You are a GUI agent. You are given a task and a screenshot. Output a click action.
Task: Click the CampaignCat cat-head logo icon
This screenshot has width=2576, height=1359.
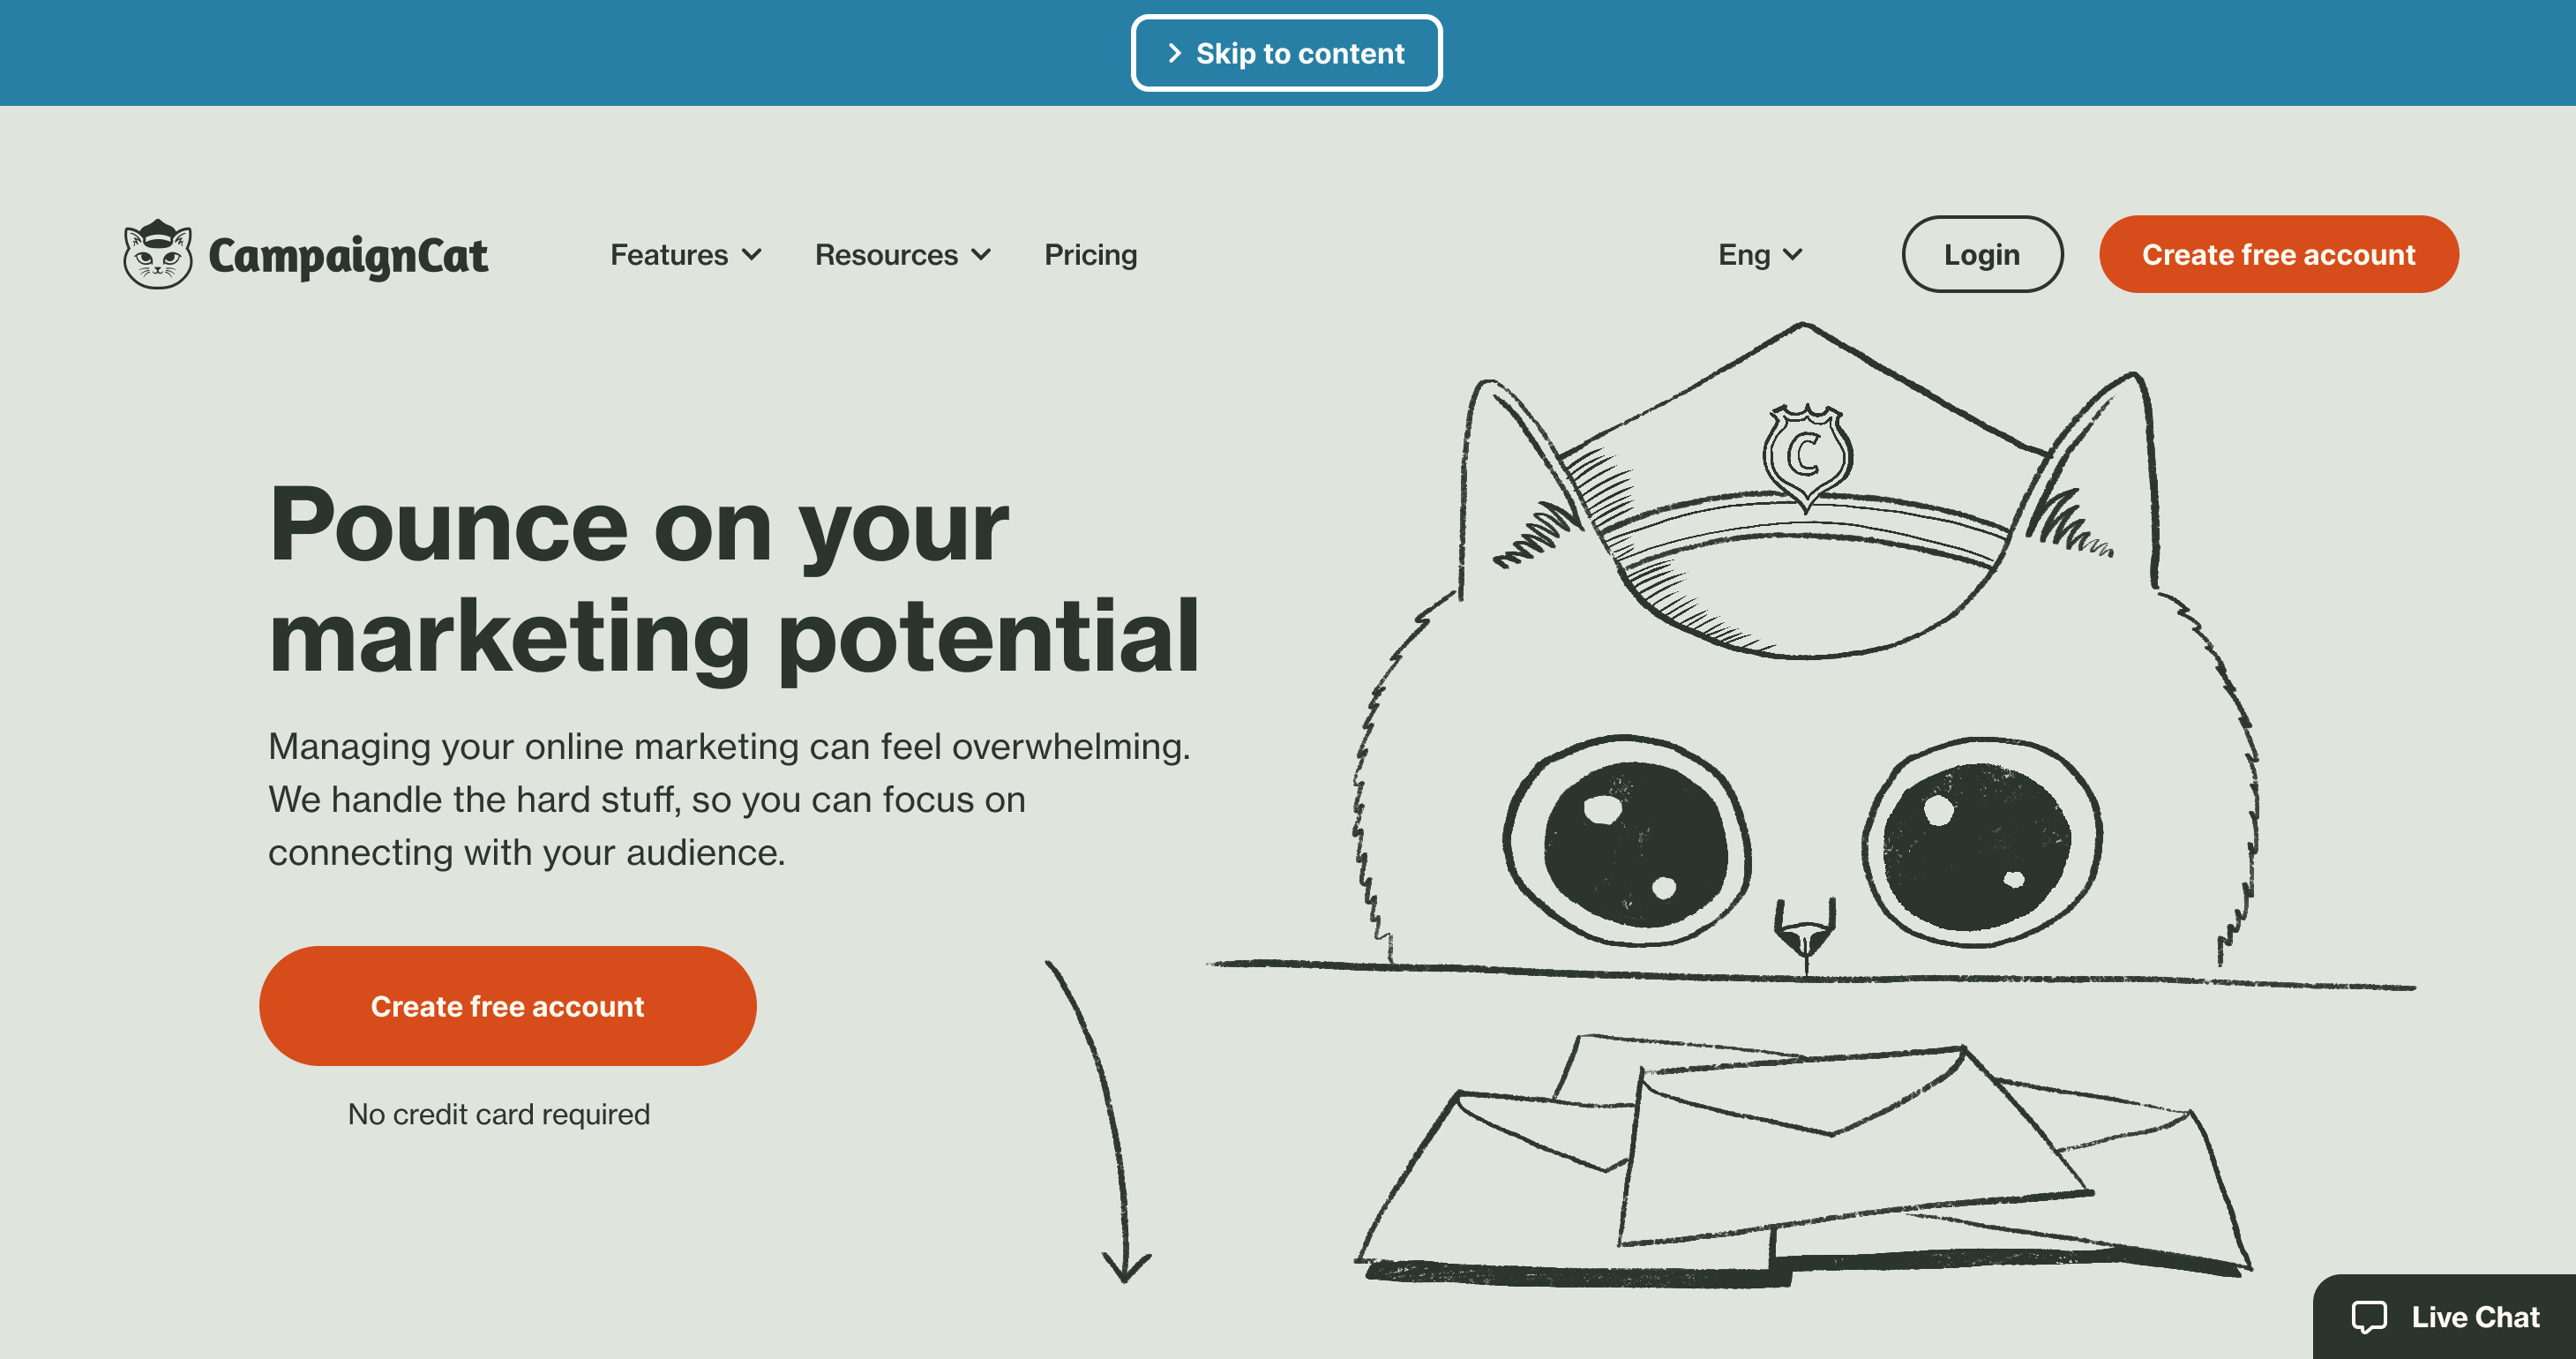pyautogui.click(x=157, y=254)
